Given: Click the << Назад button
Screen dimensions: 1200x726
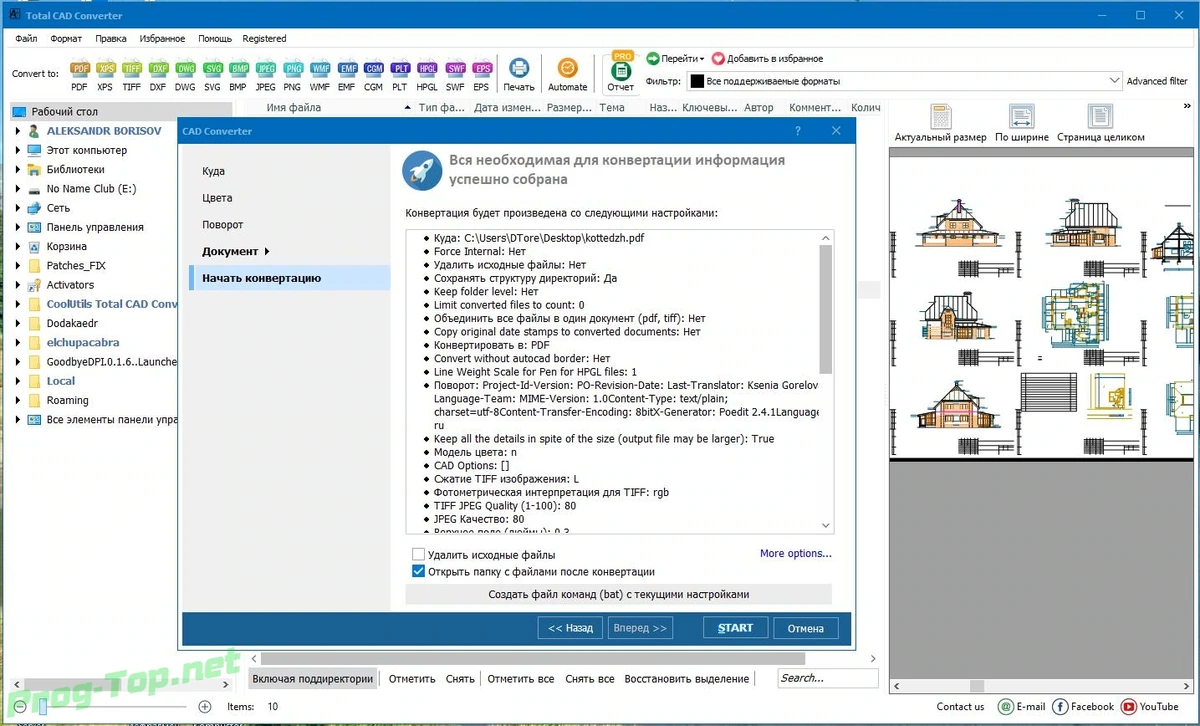Looking at the screenshot, I should 570,628.
